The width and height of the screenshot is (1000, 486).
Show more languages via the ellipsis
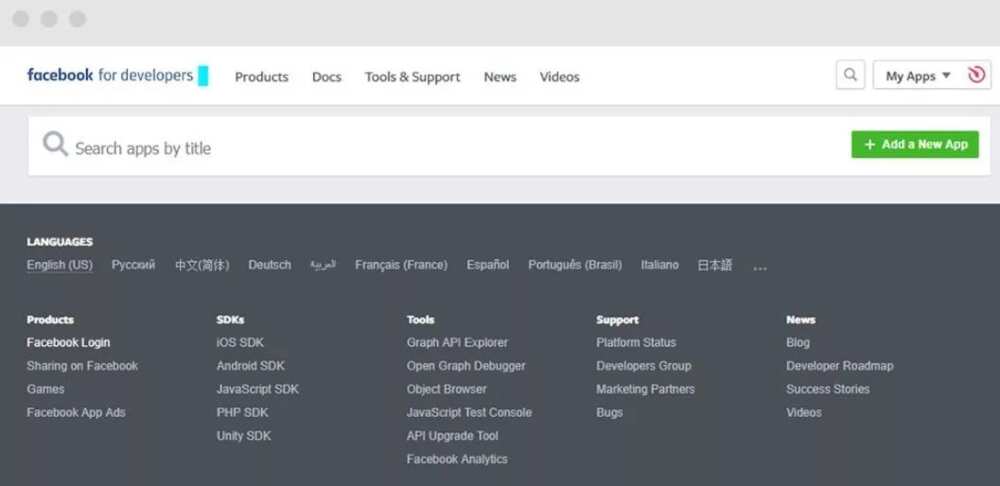[760, 268]
